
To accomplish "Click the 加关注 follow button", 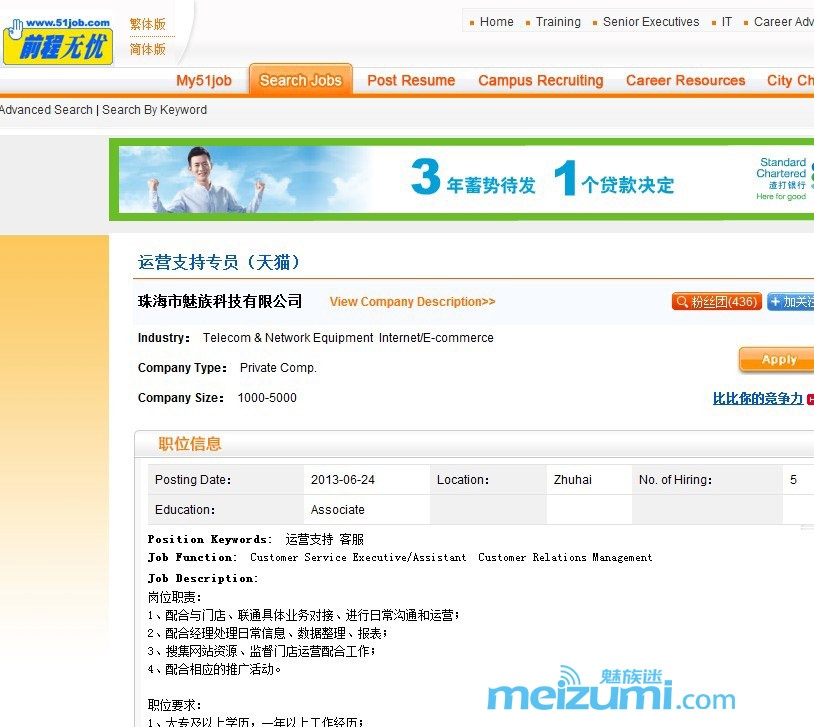I will click(791, 301).
